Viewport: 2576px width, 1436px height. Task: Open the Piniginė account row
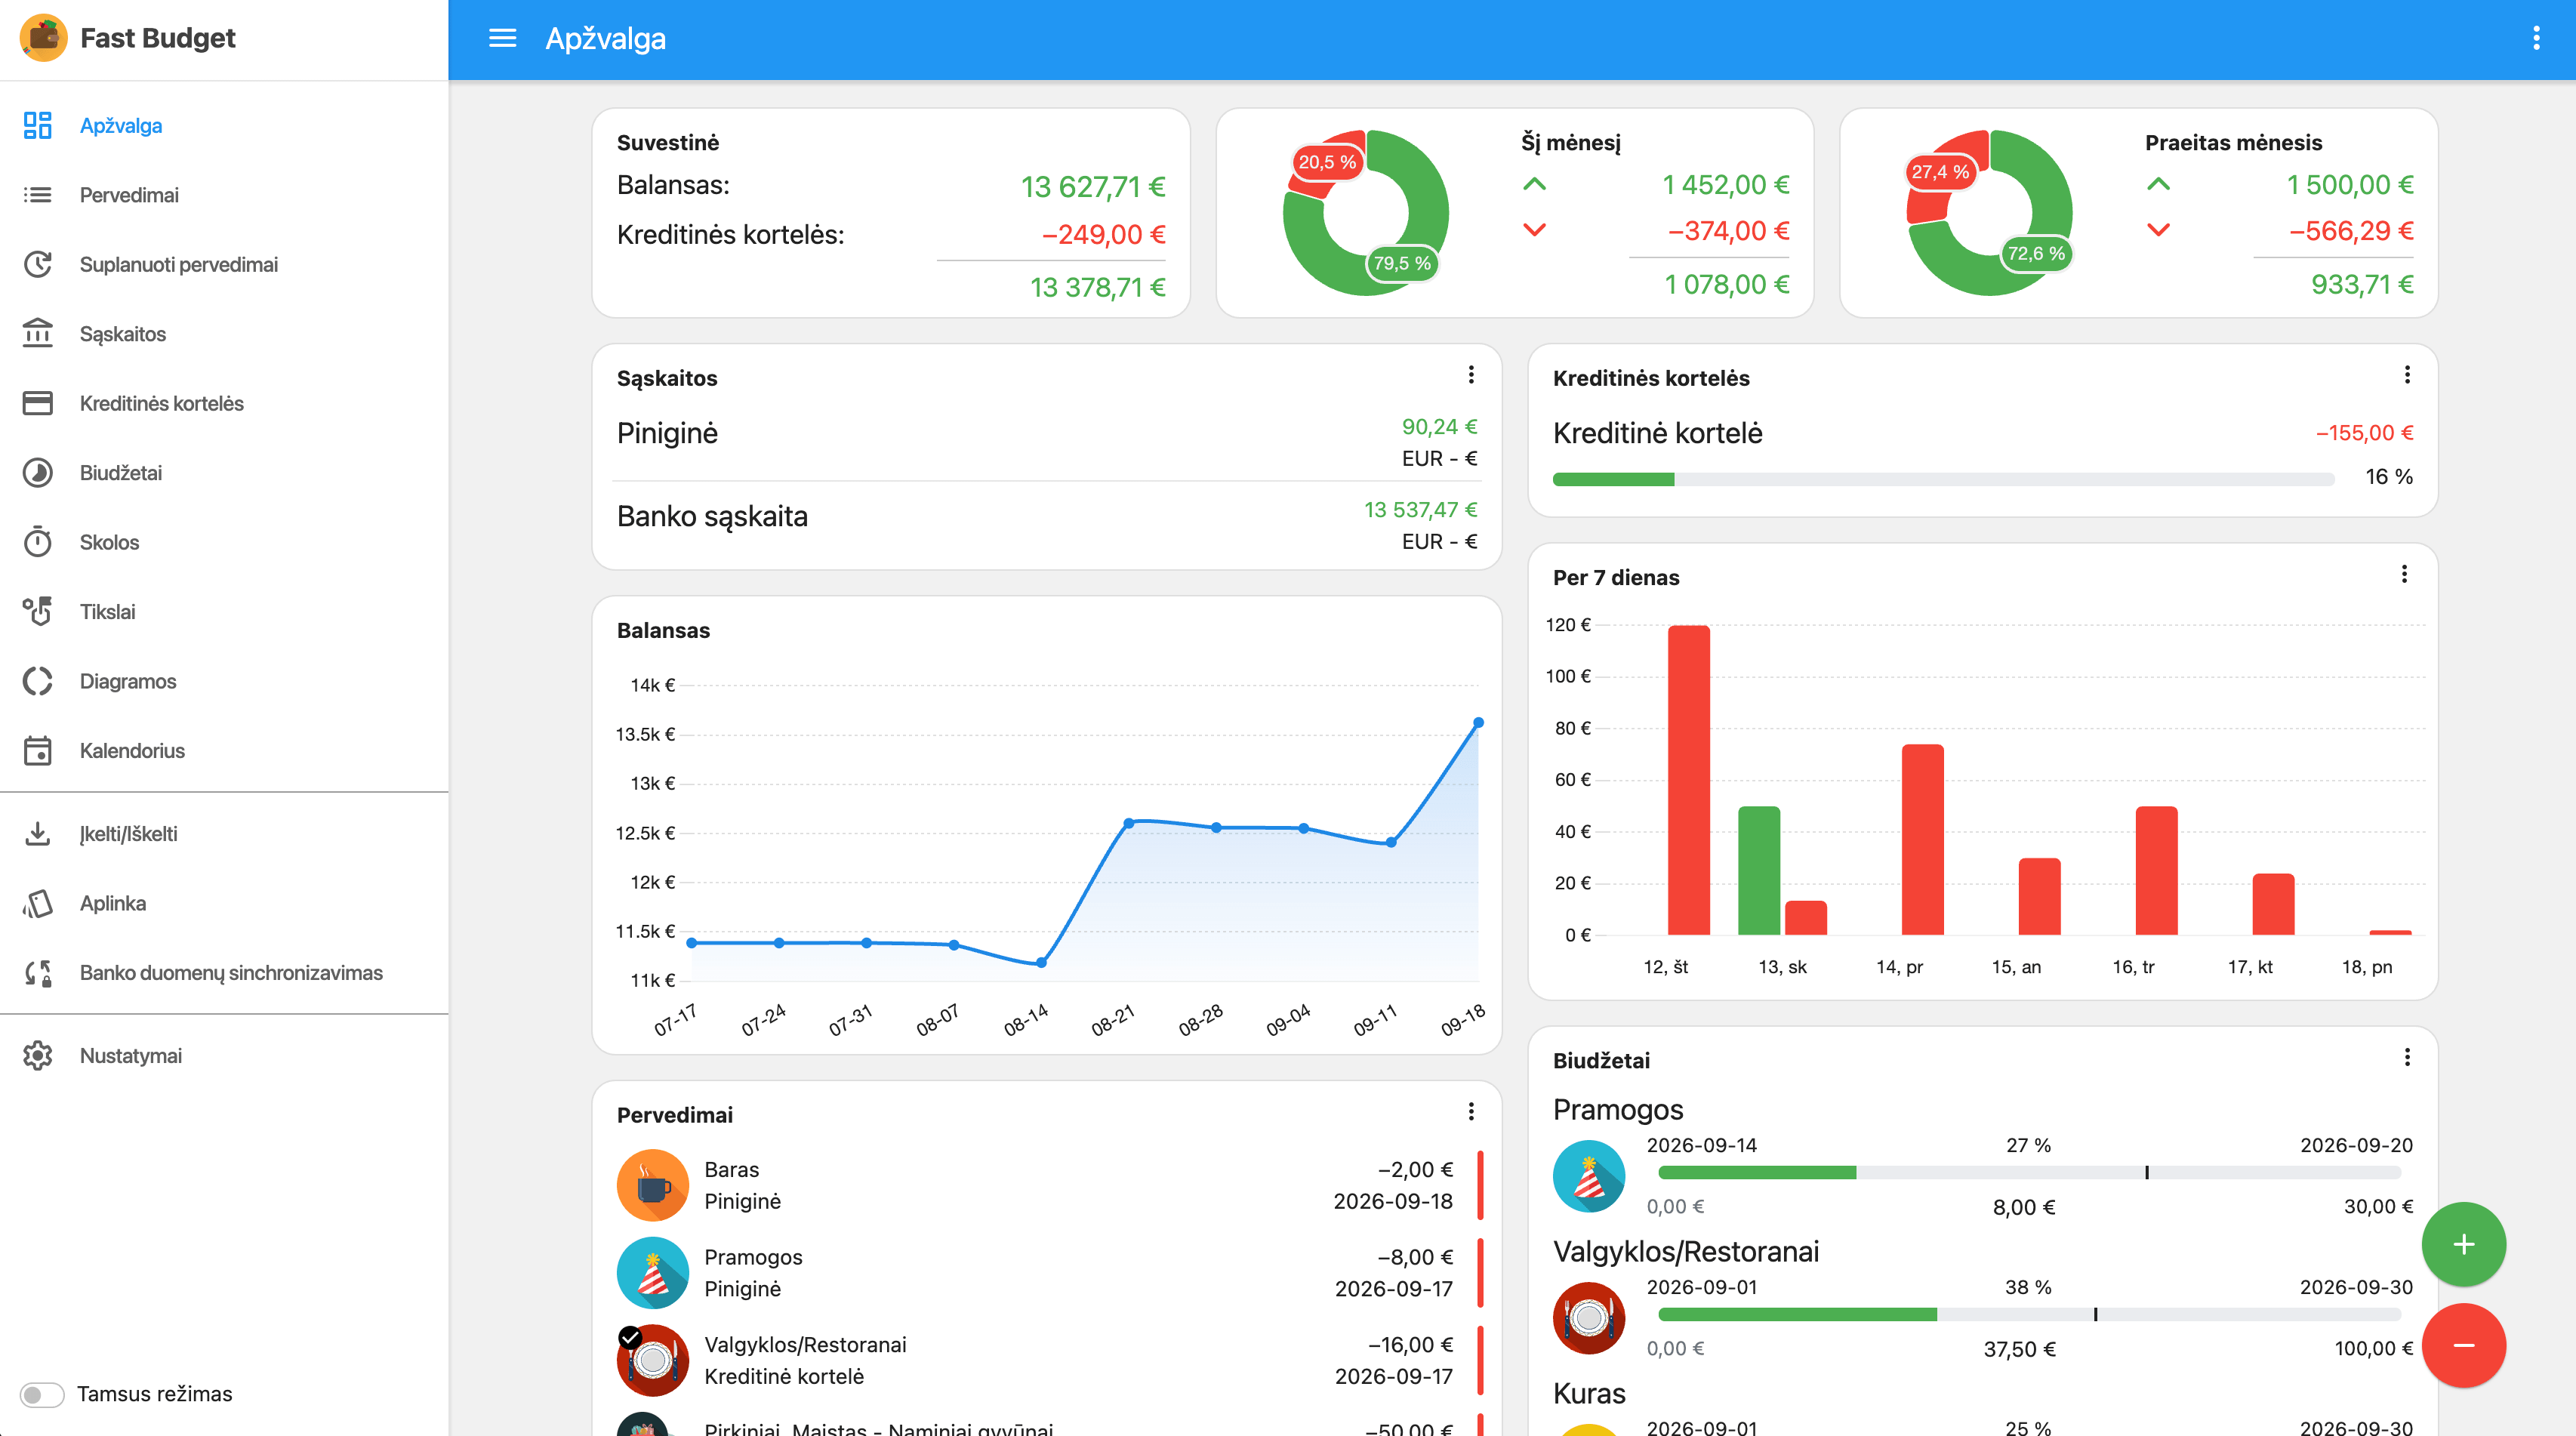pos(1047,440)
